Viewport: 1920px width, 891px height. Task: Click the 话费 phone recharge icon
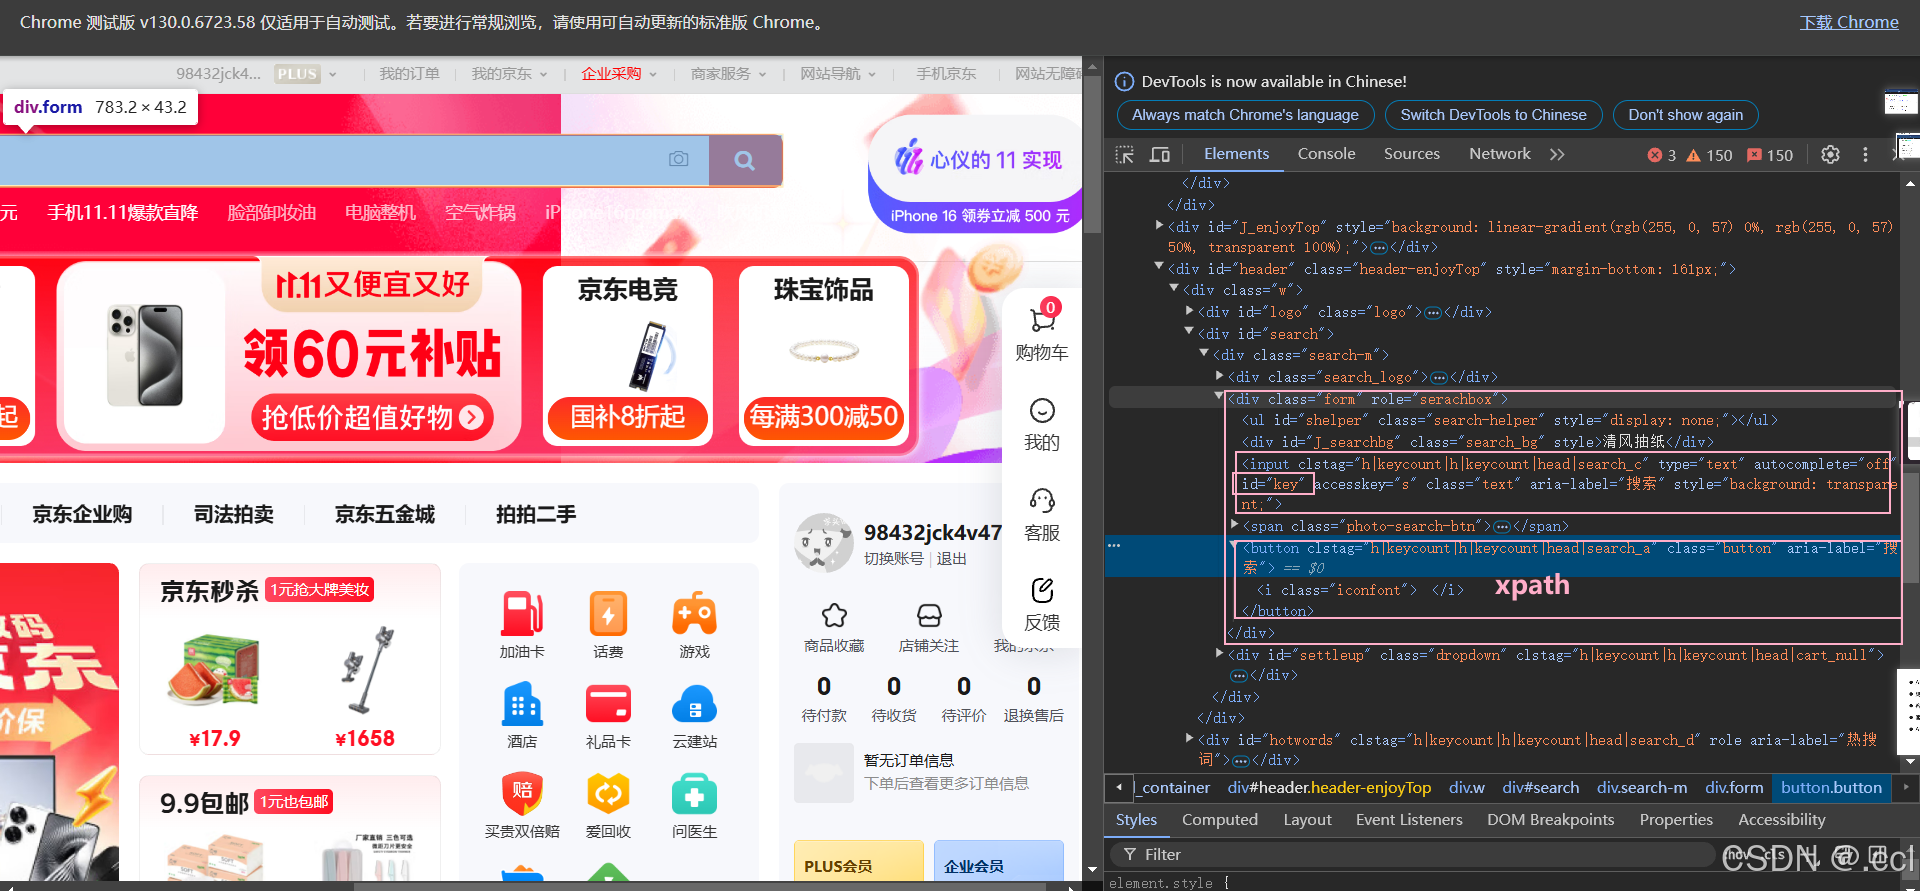click(x=608, y=613)
